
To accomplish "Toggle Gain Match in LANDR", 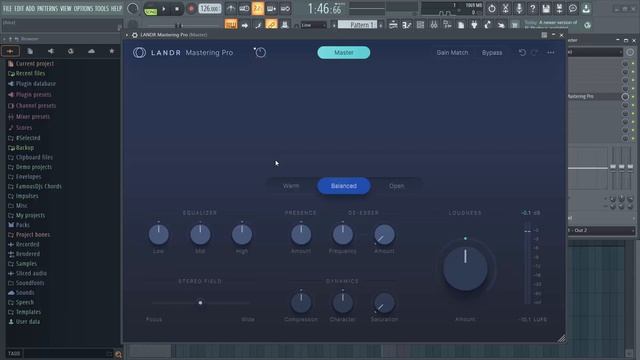I will pyautogui.click(x=452, y=53).
